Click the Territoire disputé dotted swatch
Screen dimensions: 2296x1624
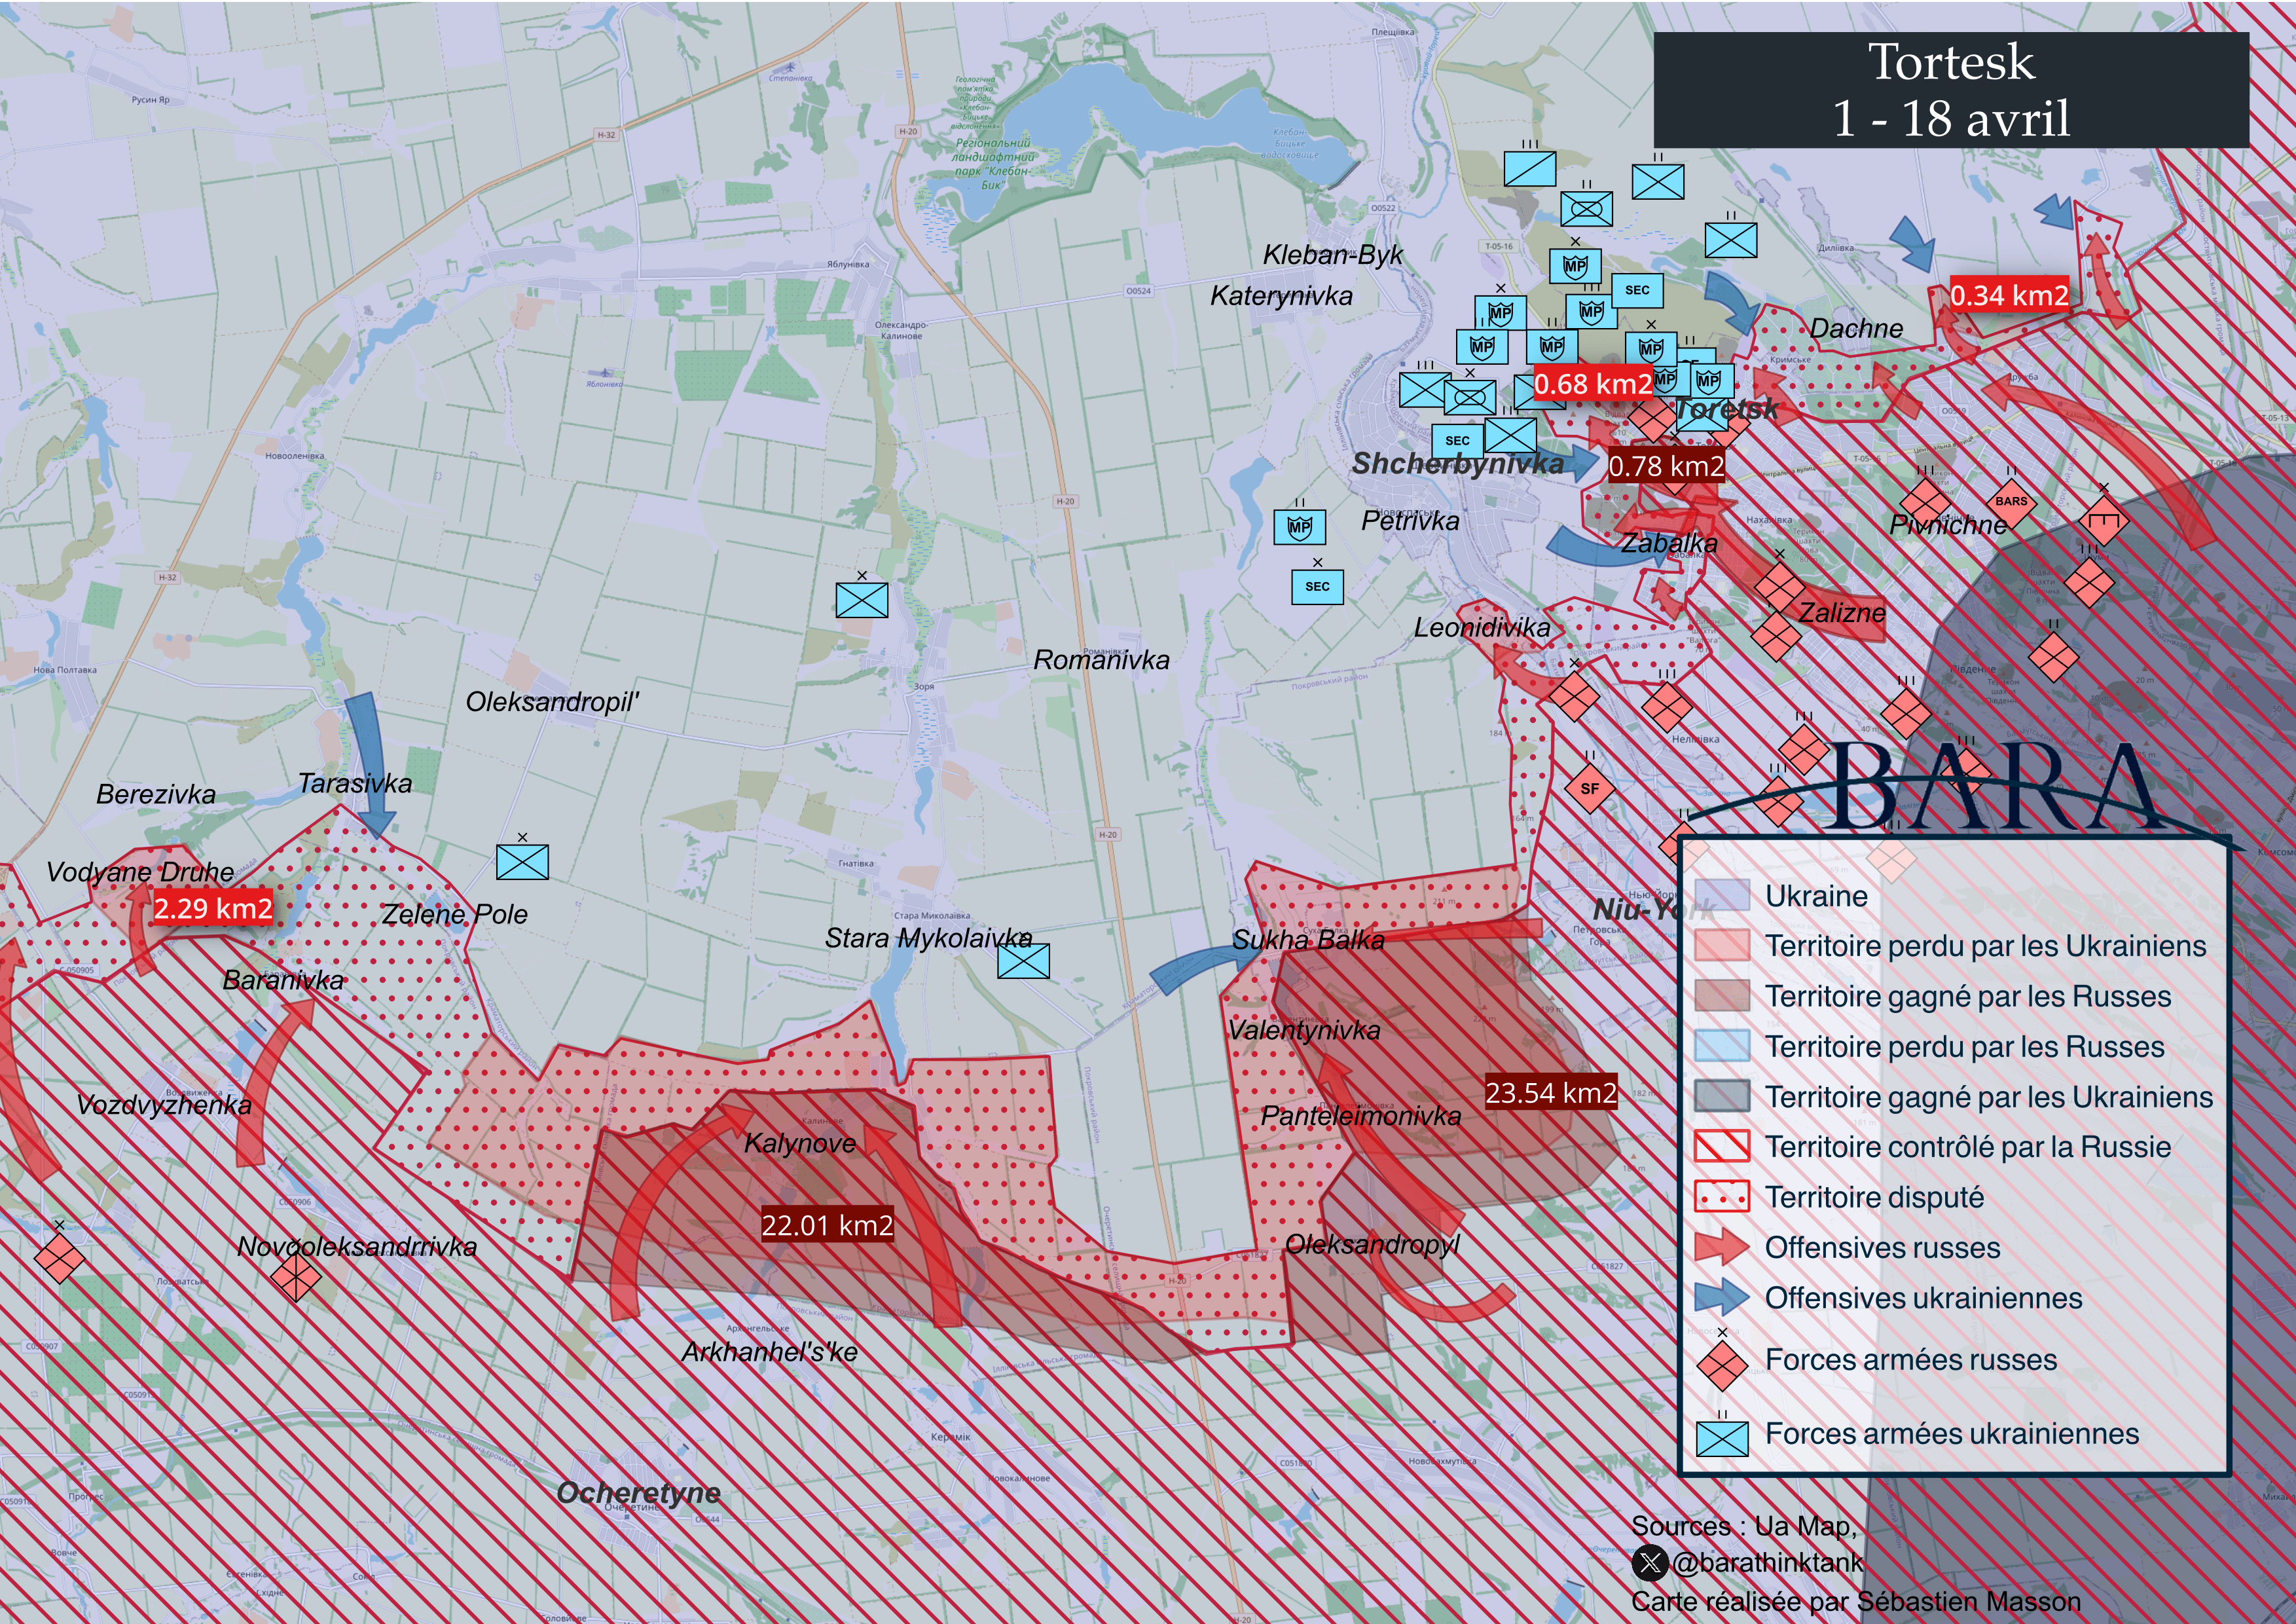tap(1722, 1197)
